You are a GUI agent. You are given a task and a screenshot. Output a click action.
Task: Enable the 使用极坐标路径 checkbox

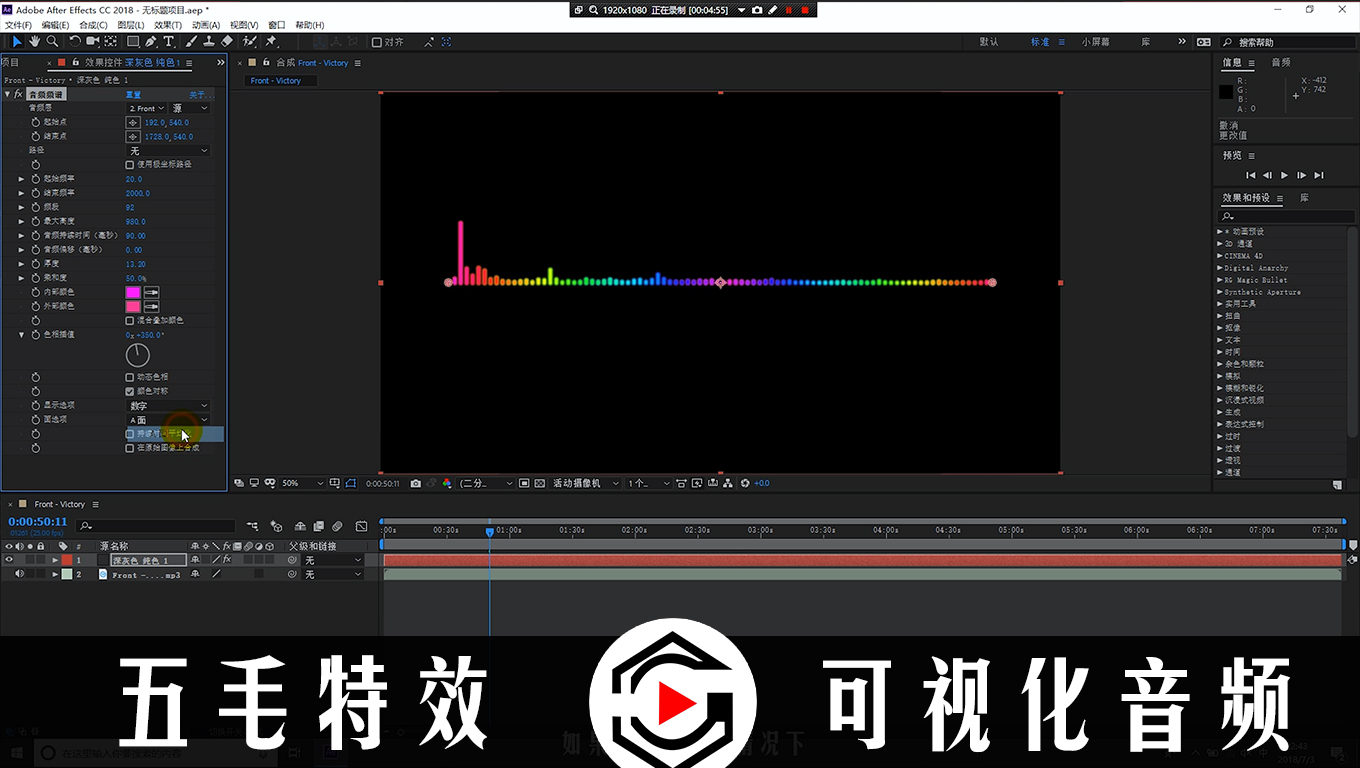(130, 164)
